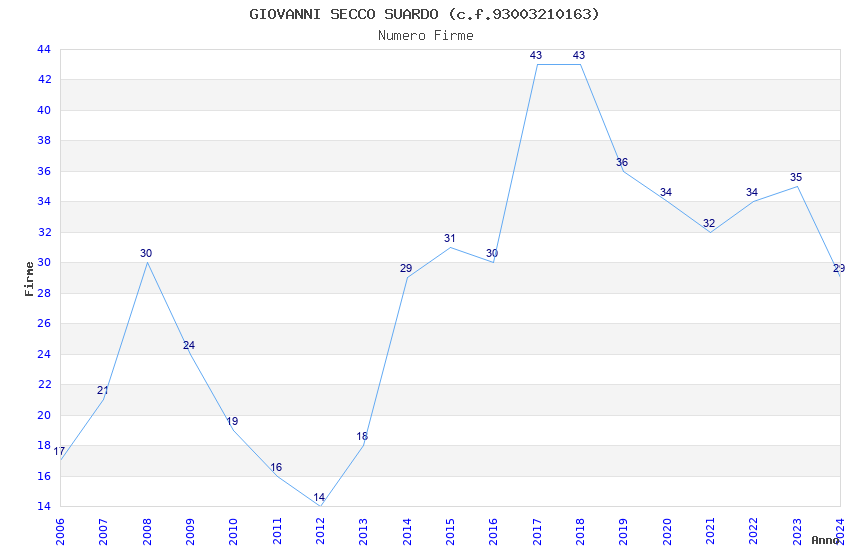Screen dimensions: 850x550
Task: Click data label 30 at 2008 peak
Action: (x=146, y=253)
